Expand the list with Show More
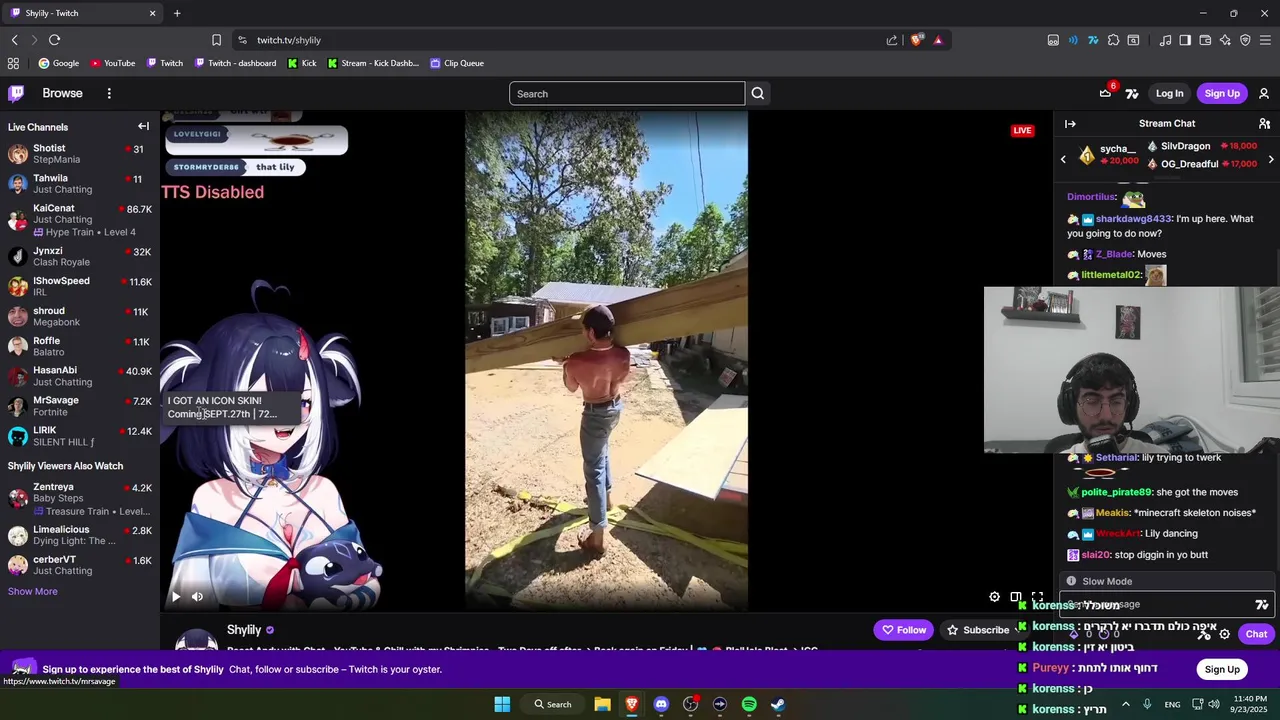The height and width of the screenshot is (720, 1280). 32,591
